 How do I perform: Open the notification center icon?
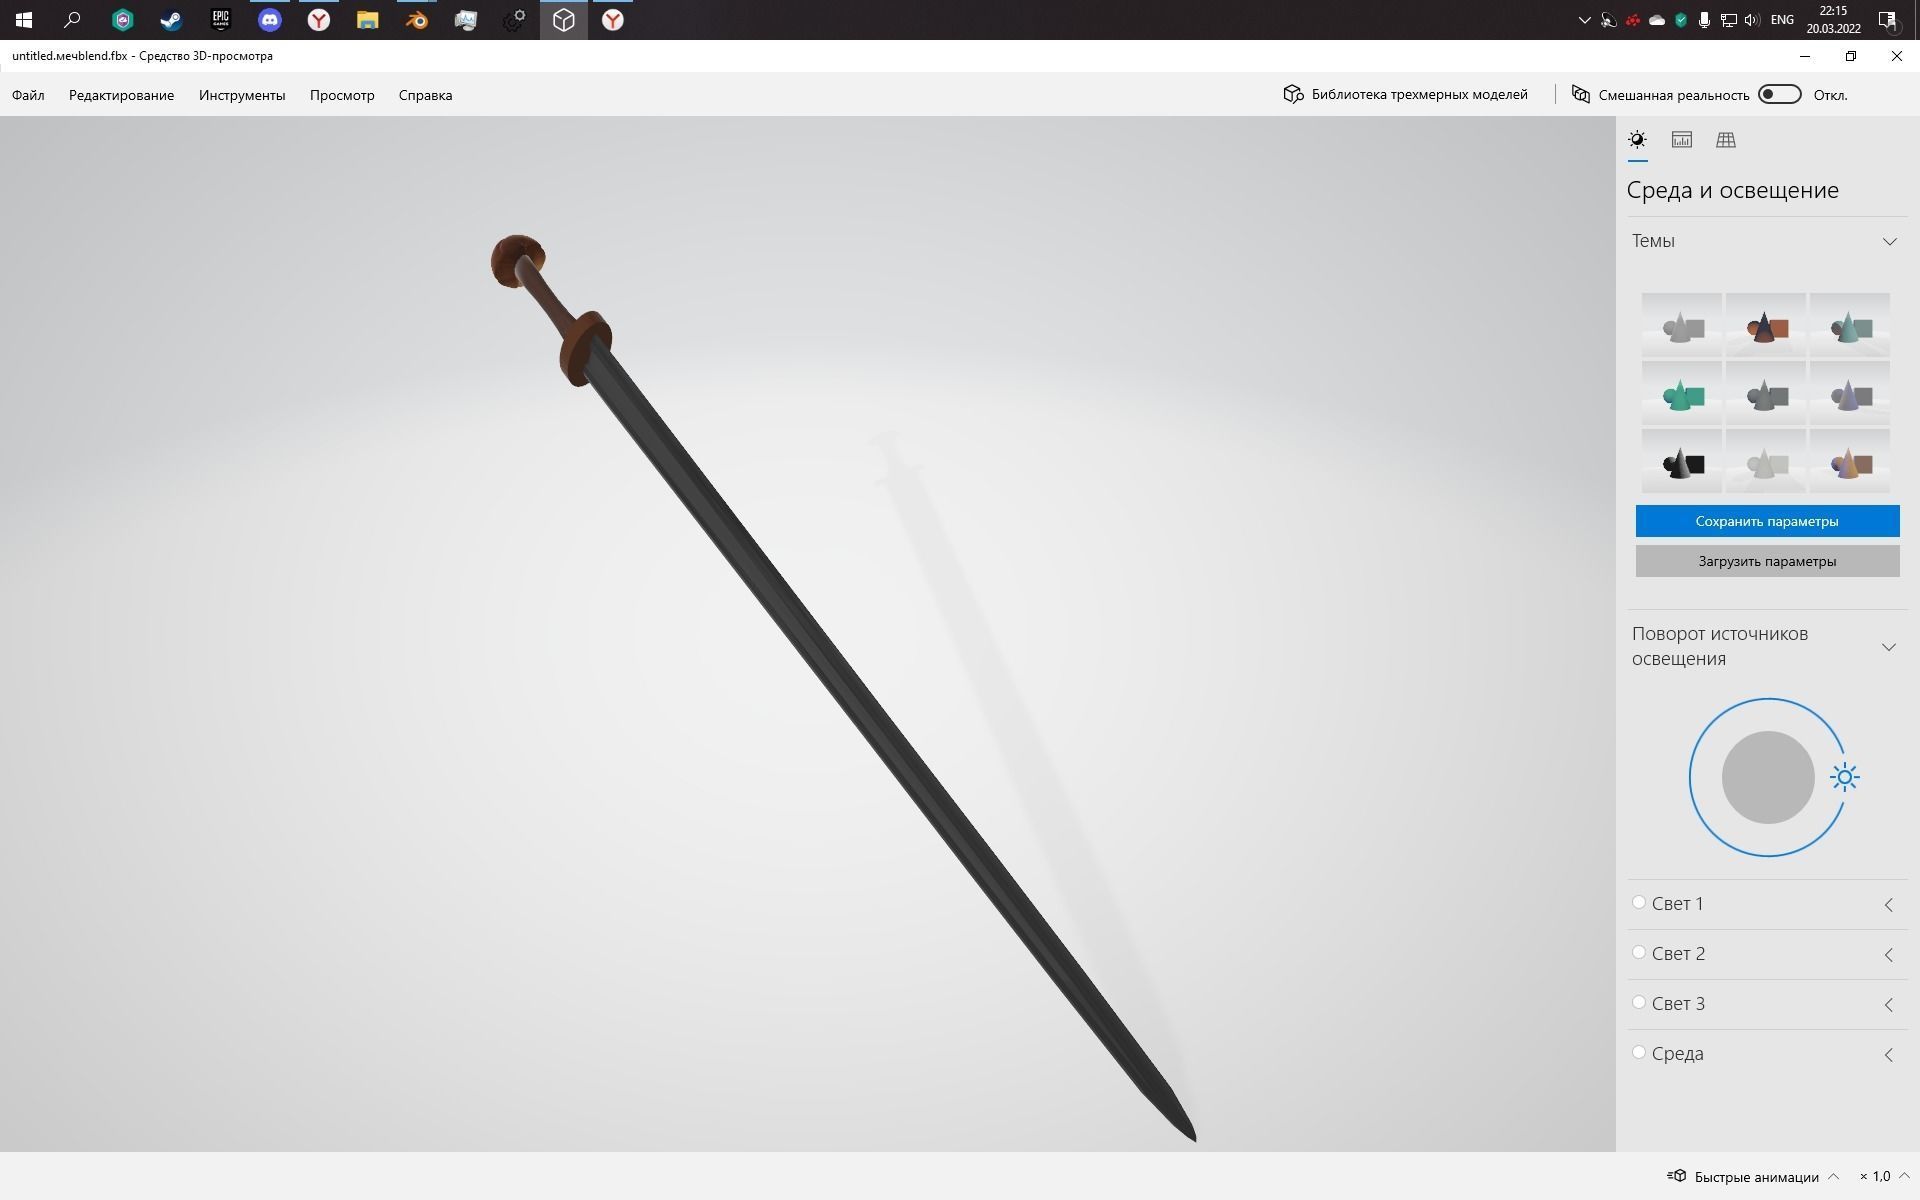(1888, 20)
